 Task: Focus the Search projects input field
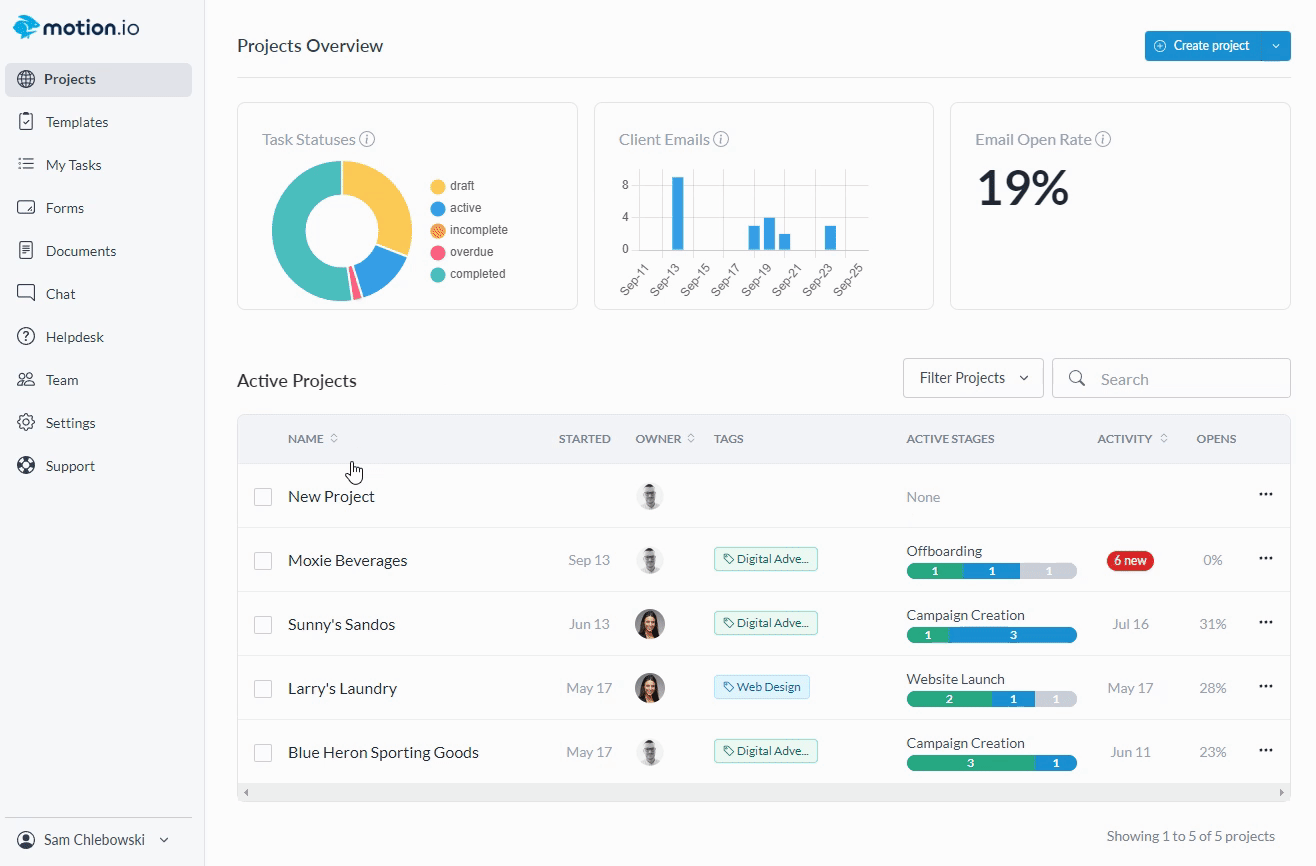point(1185,379)
